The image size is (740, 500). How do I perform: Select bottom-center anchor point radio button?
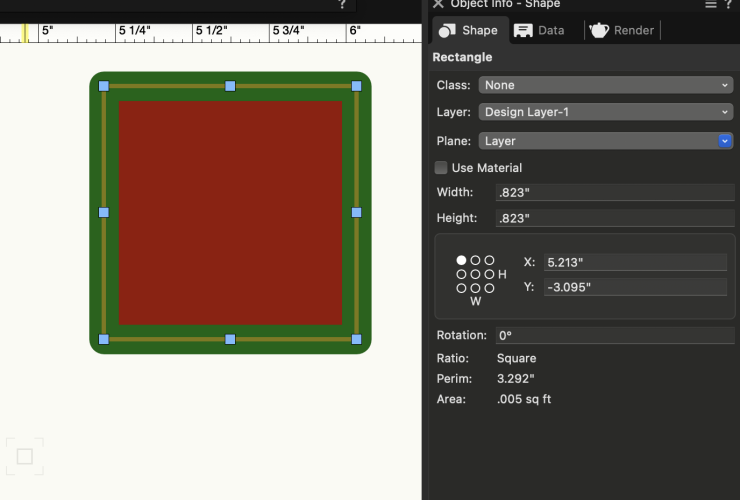(475, 288)
